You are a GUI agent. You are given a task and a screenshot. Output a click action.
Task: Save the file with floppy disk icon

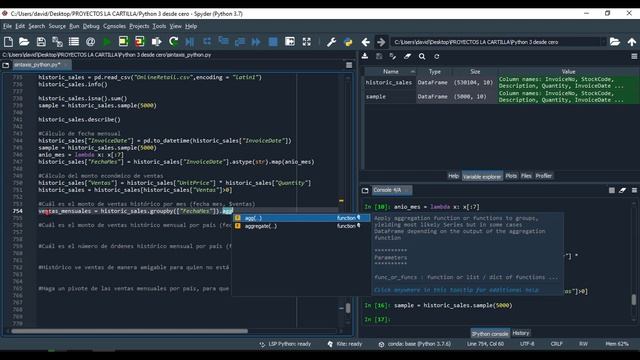tap(41, 42)
